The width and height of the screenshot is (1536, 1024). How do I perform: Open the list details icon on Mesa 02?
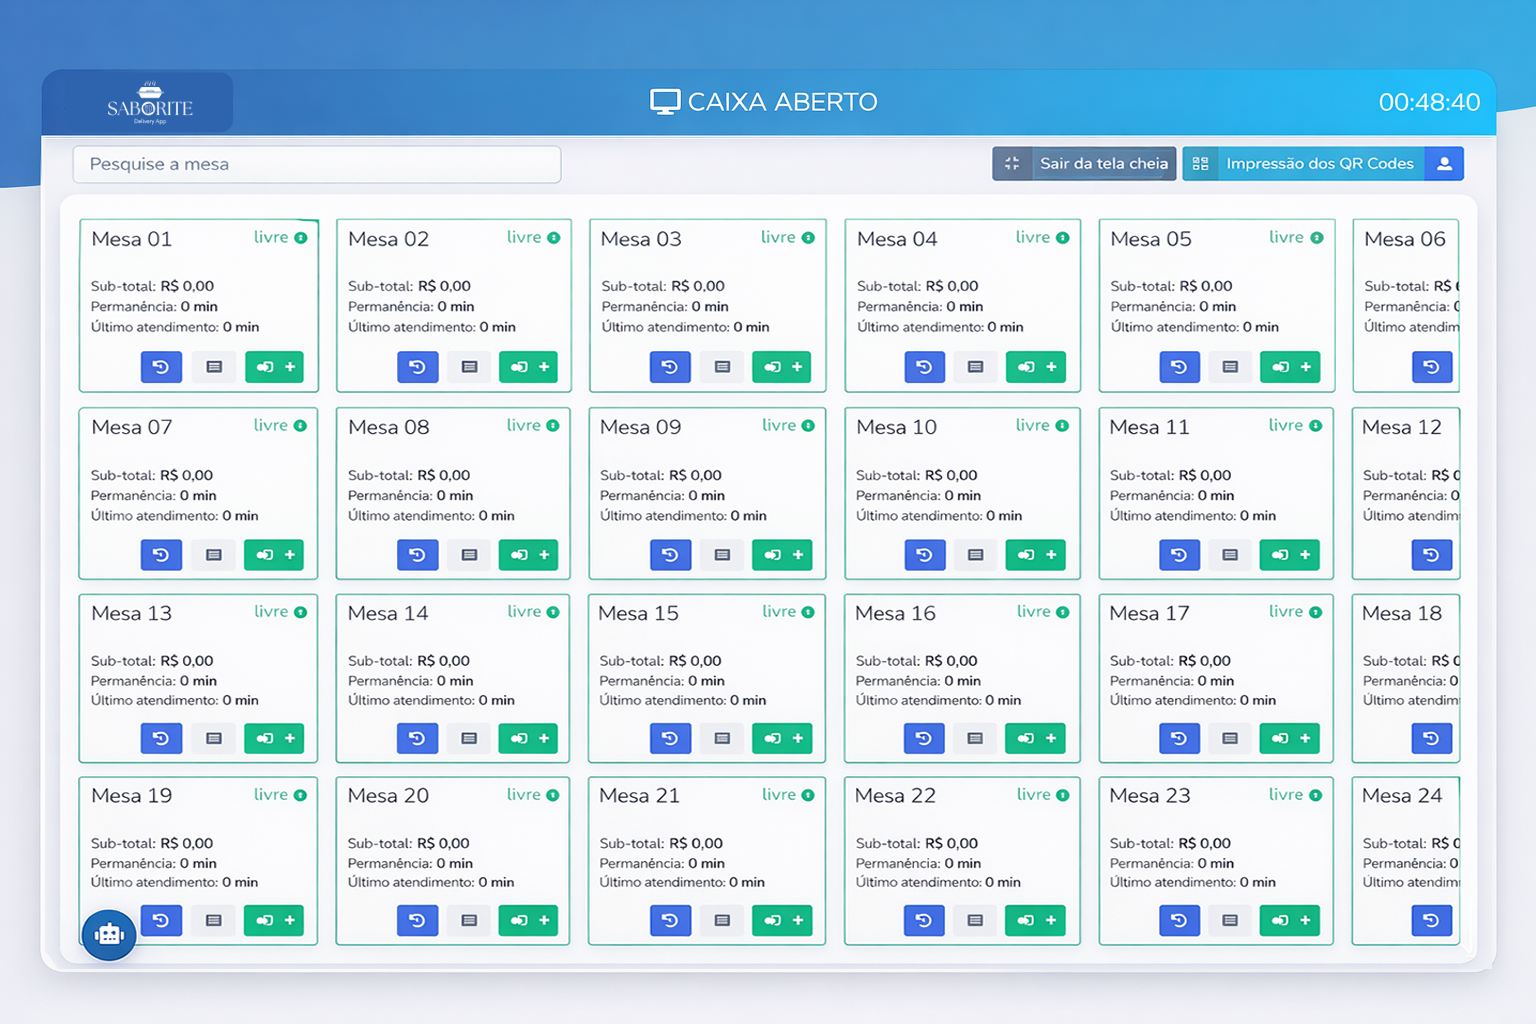[x=469, y=367]
